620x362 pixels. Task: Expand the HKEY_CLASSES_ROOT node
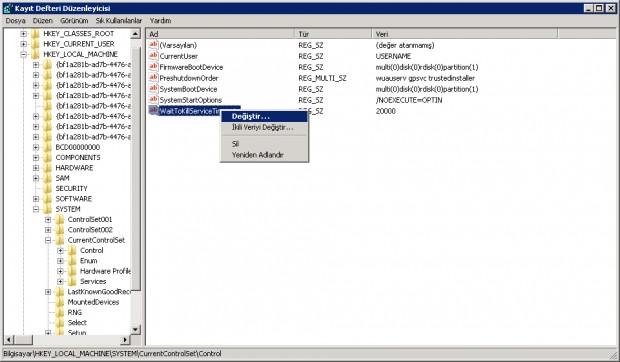[23, 34]
